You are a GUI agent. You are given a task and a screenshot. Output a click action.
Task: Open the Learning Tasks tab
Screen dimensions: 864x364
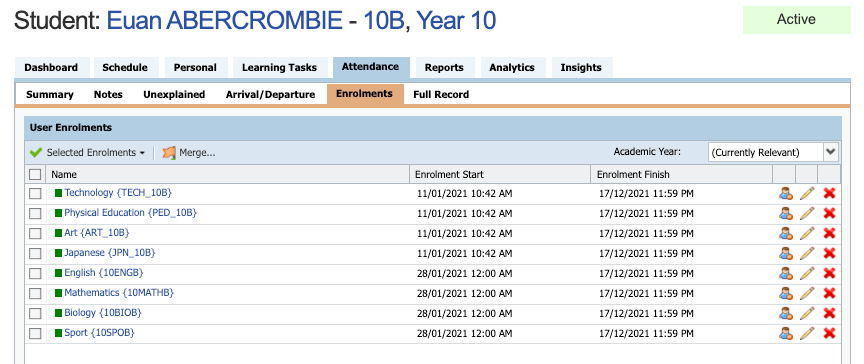(279, 68)
